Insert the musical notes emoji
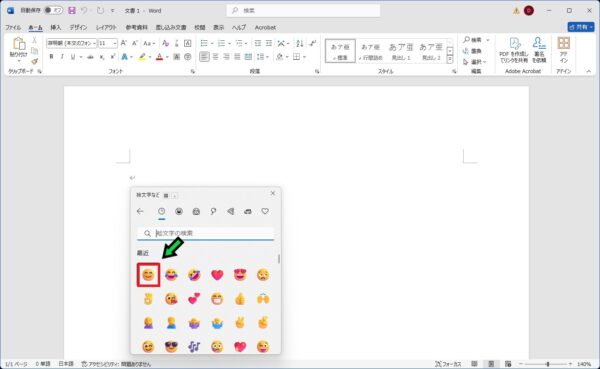This screenshot has width=600, height=369. pos(194,347)
